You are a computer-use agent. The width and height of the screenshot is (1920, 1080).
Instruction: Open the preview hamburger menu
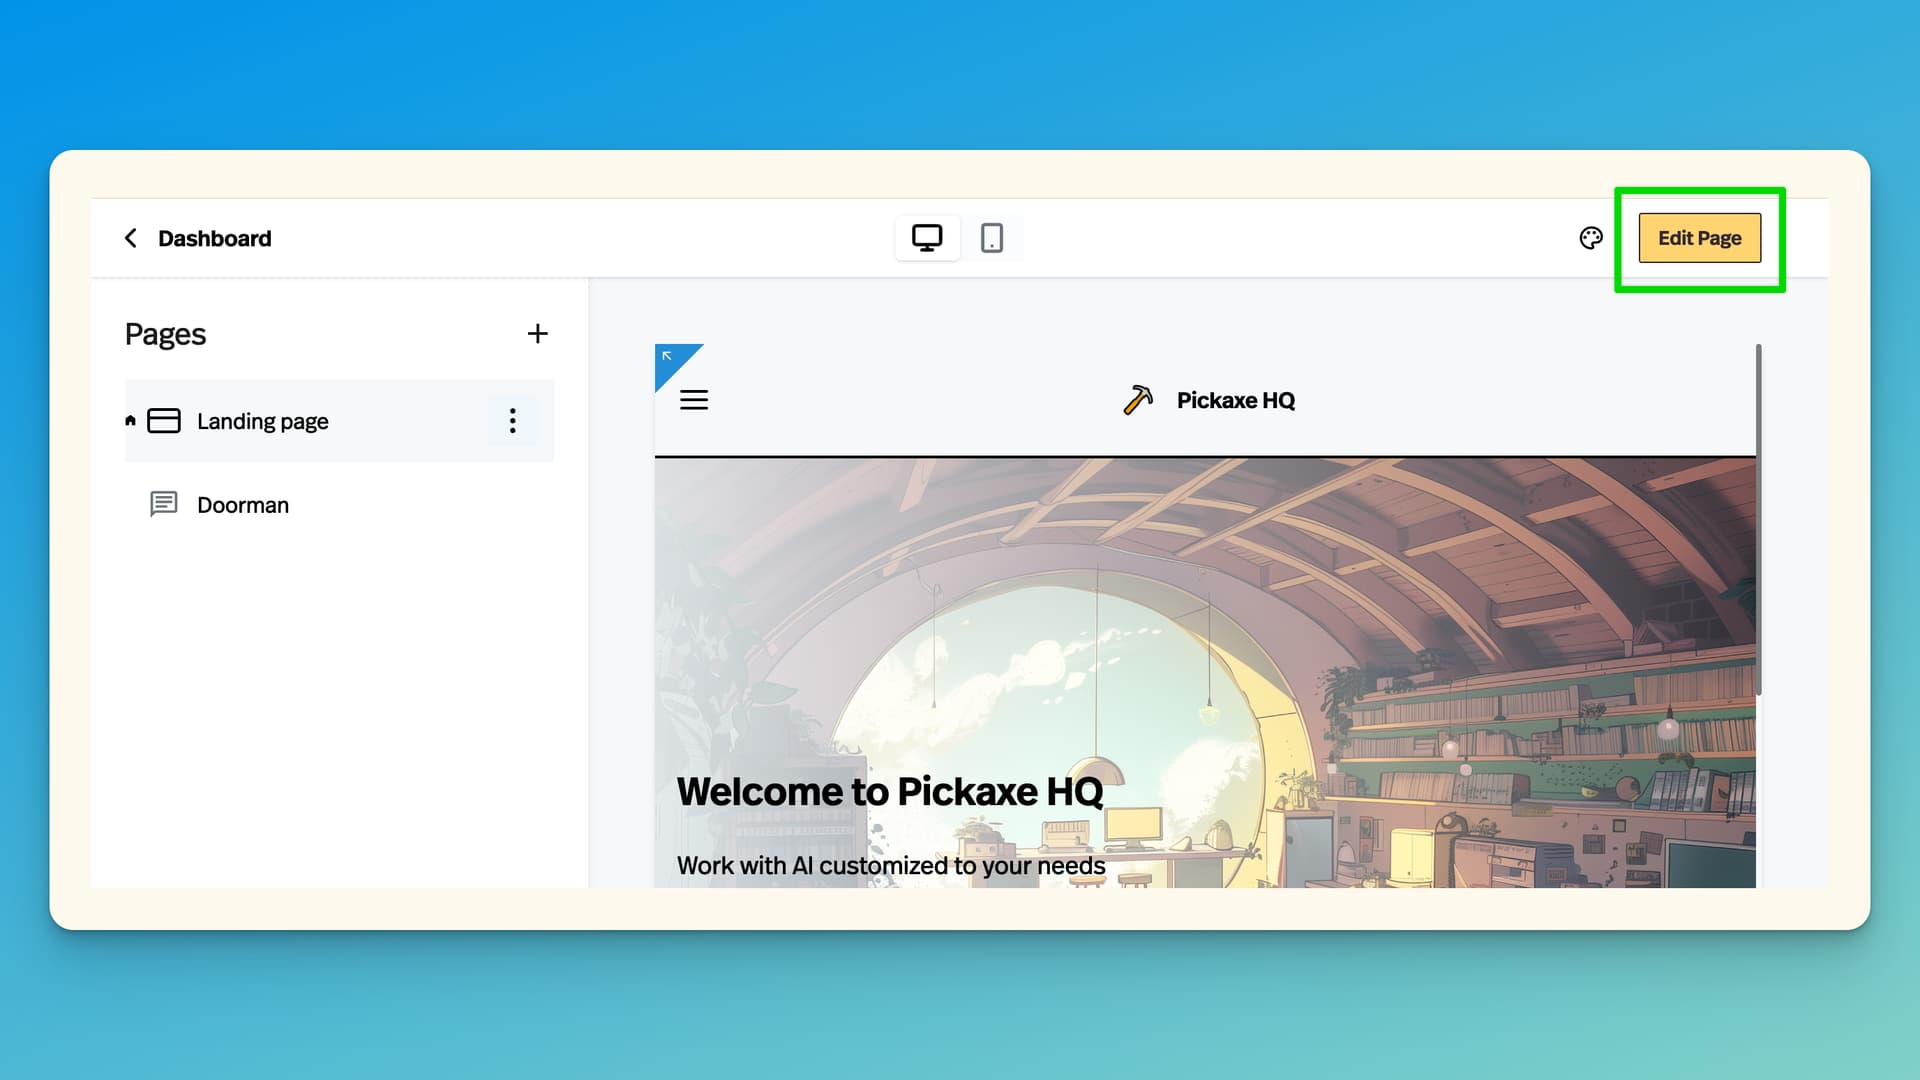694,400
